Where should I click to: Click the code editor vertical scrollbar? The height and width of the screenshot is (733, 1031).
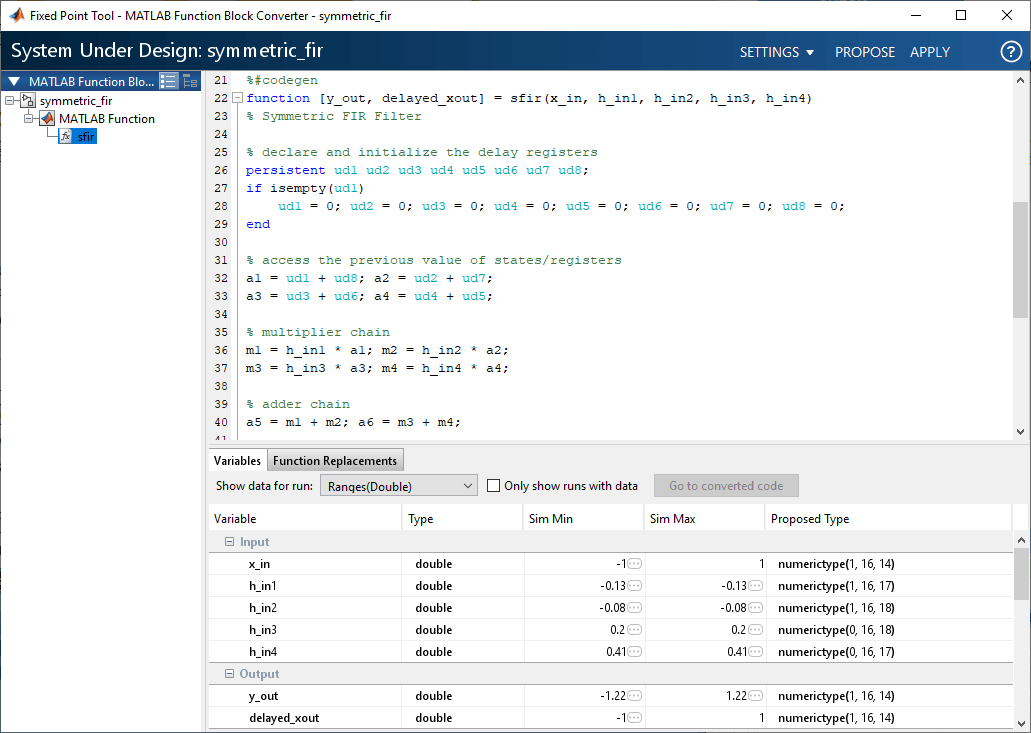coord(1020,260)
